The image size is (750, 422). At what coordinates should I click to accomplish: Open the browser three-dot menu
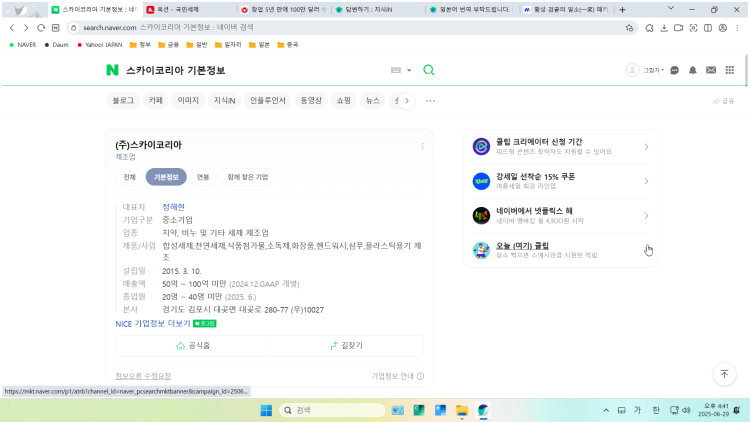pos(737,28)
